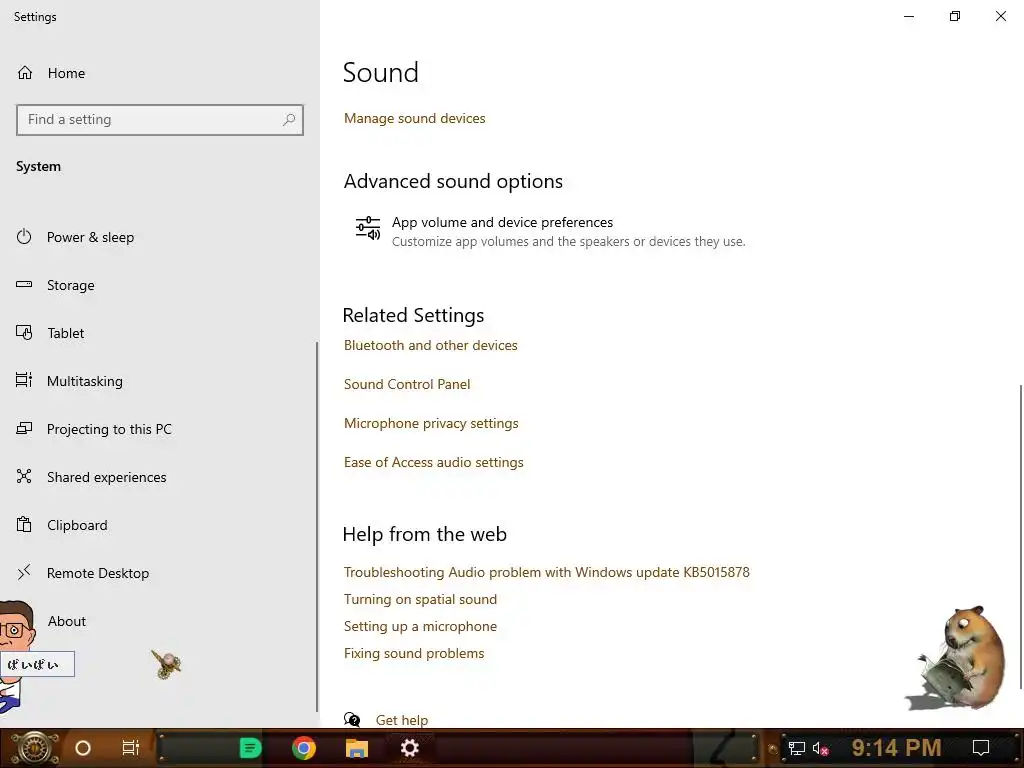Click the Clipboard icon in sidebar
This screenshot has width=1024, height=768.
24,524
